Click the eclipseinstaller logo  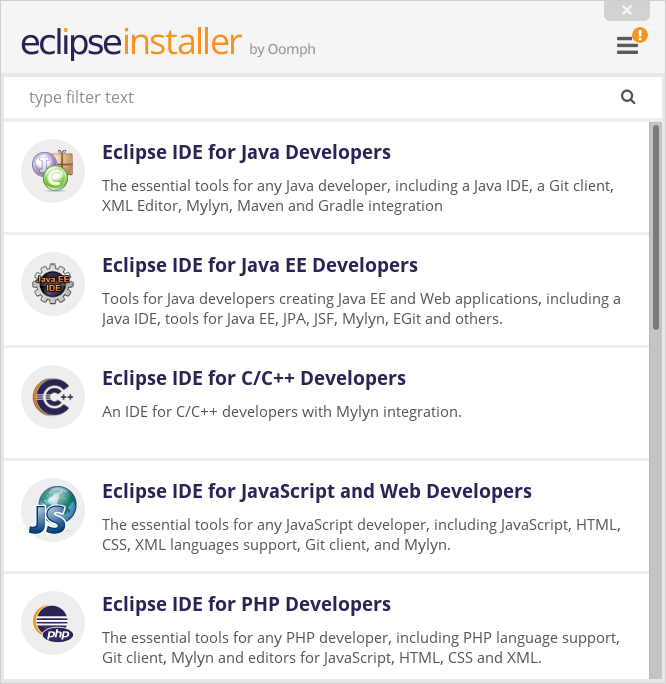coord(131,42)
